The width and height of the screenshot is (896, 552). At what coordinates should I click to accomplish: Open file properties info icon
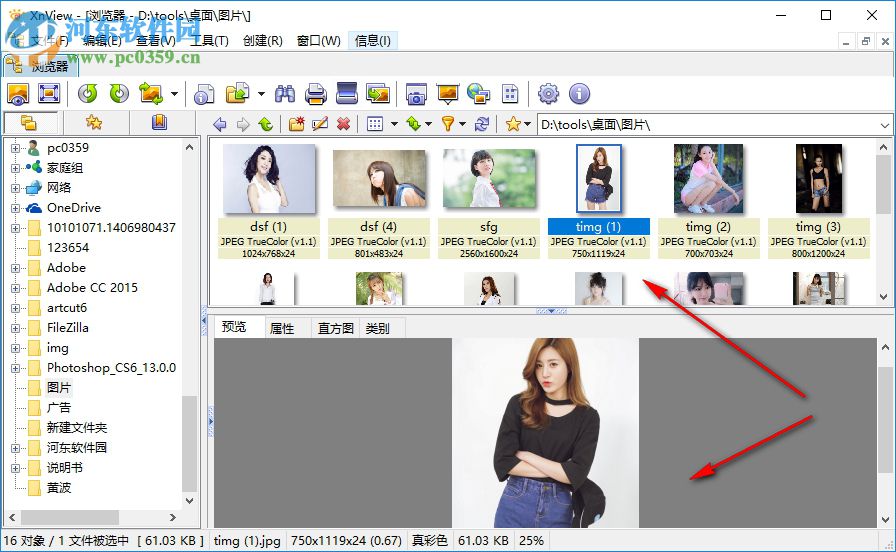204,94
